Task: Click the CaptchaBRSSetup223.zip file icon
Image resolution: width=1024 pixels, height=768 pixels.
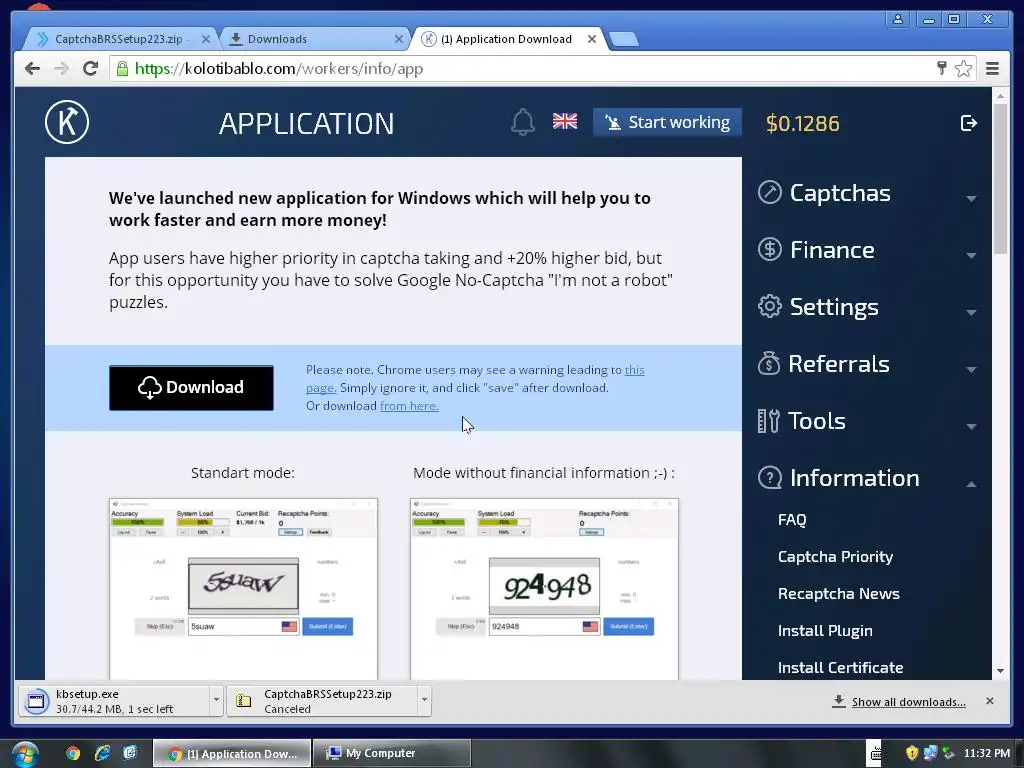Action: 244,701
